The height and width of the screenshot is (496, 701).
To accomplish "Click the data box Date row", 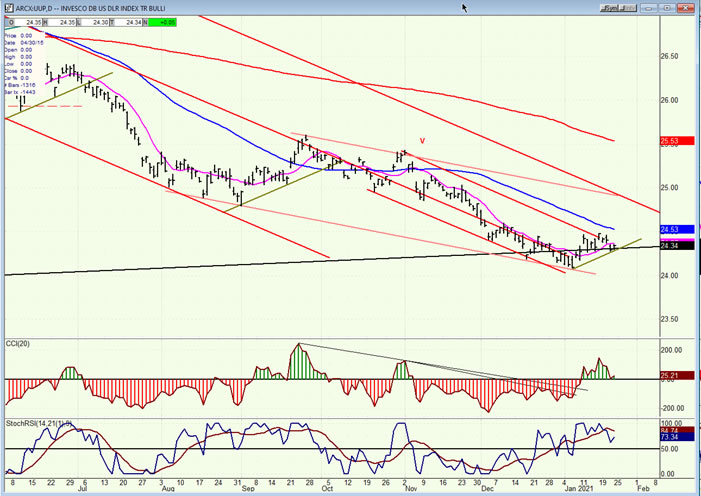I will (27, 42).
